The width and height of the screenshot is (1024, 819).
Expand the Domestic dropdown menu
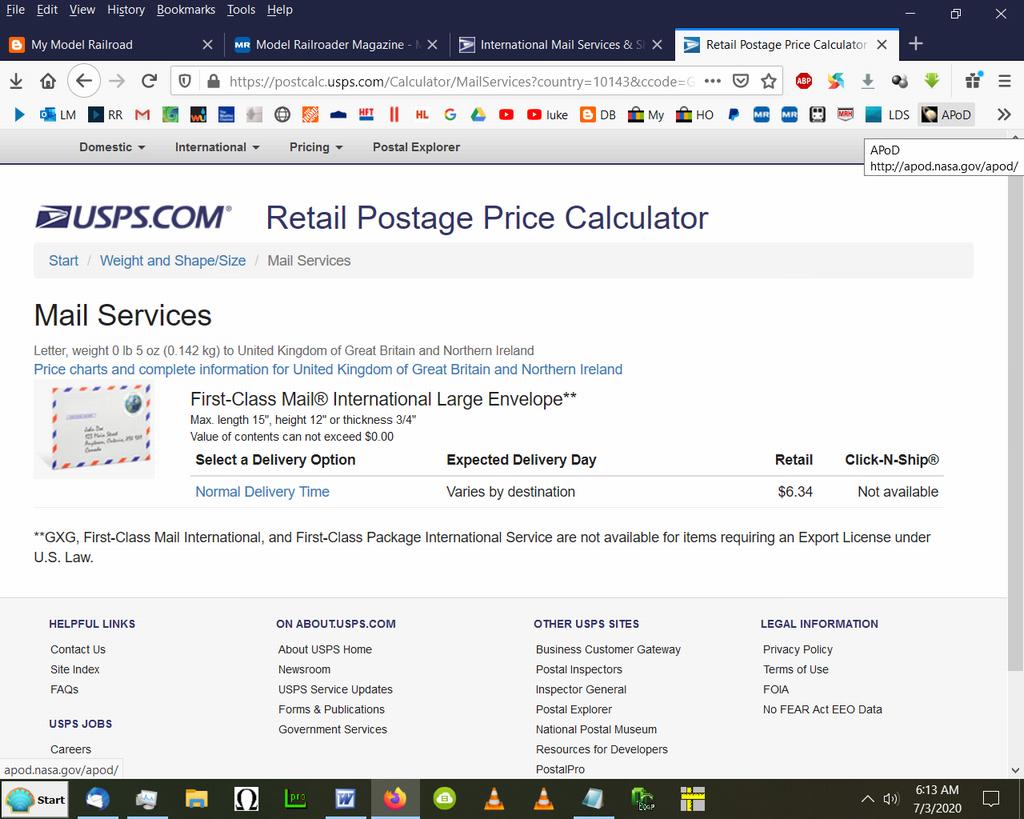pyautogui.click(x=112, y=147)
